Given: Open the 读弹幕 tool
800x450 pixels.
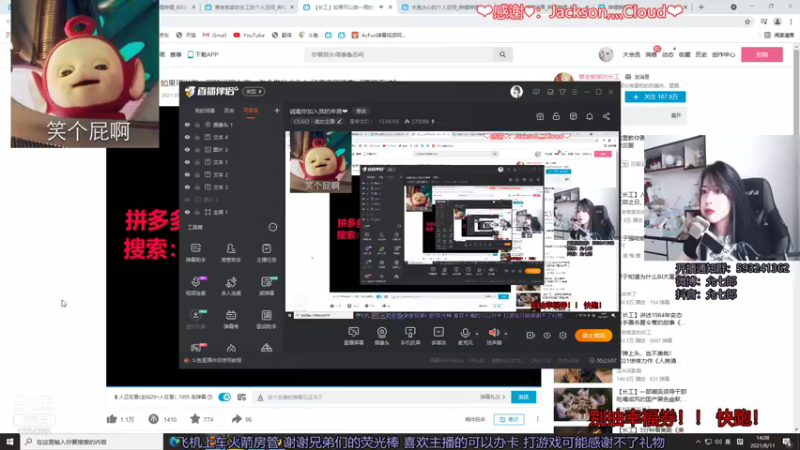Looking at the screenshot, I should 266,286.
